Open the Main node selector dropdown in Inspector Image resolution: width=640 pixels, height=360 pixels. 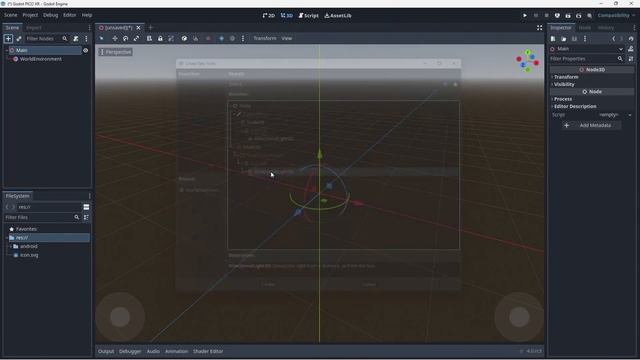point(587,49)
